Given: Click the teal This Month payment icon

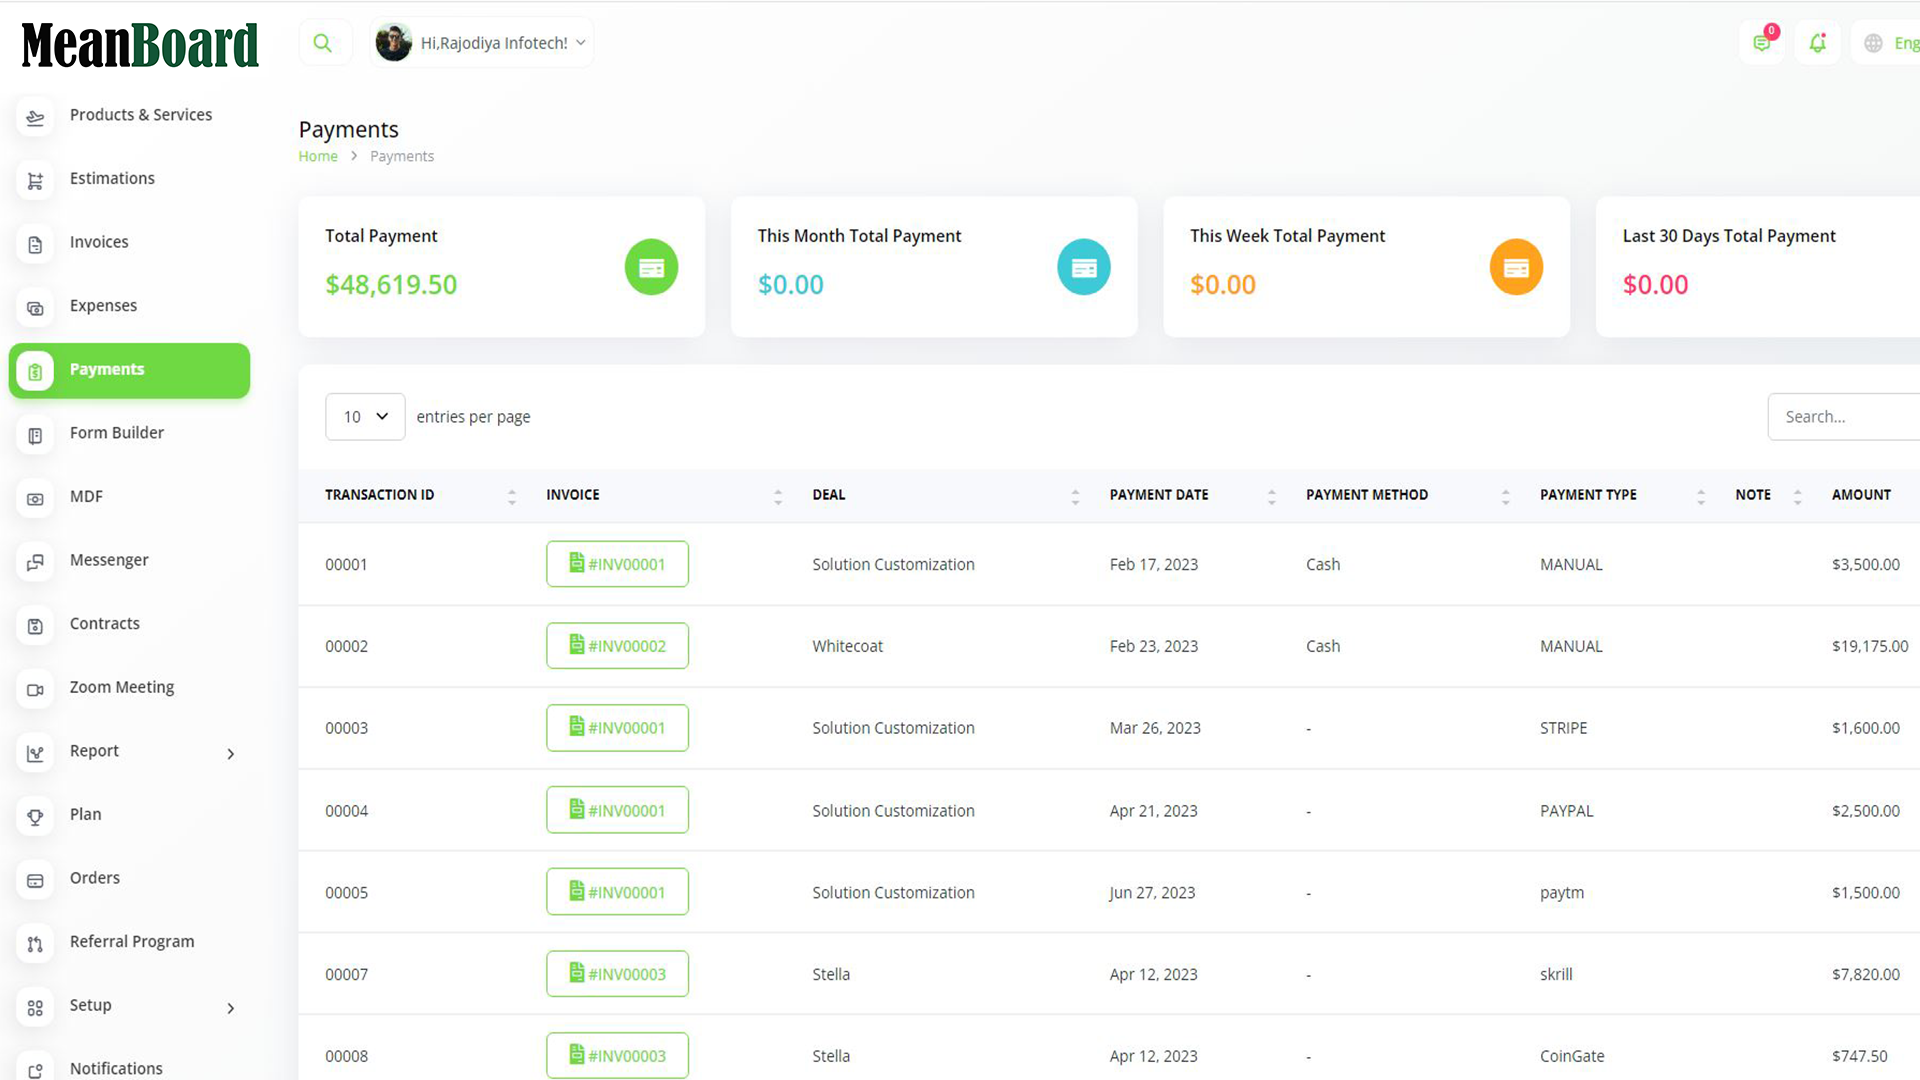Looking at the screenshot, I should point(1083,267).
